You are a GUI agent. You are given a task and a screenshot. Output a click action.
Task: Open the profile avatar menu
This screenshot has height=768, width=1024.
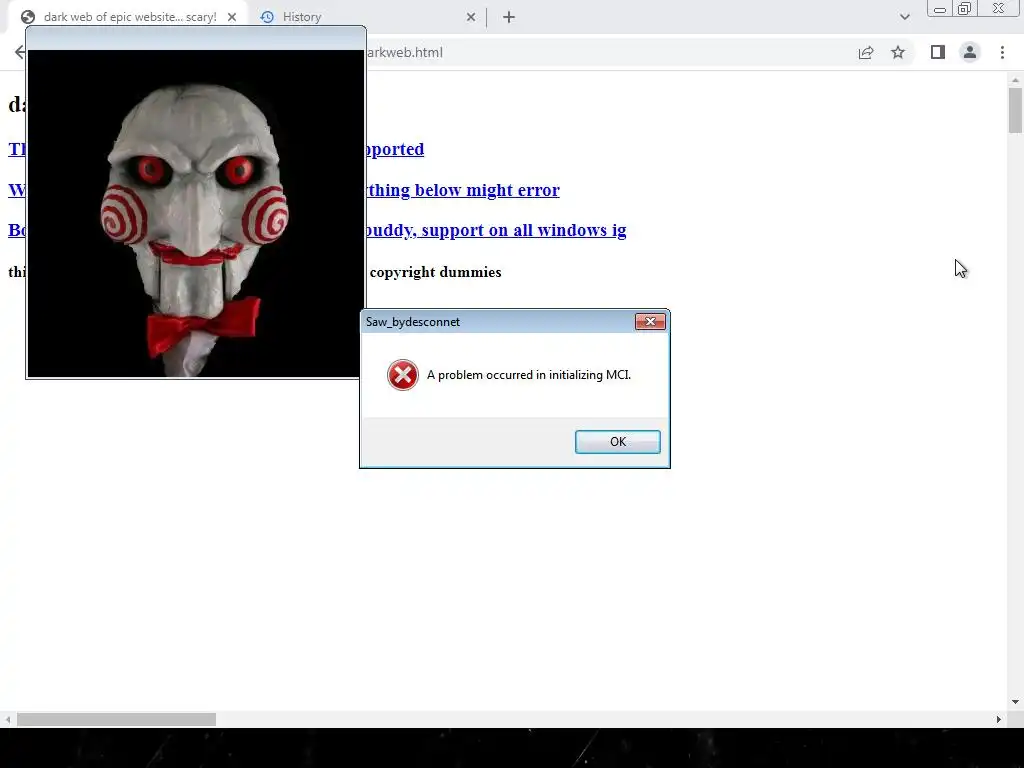(970, 52)
